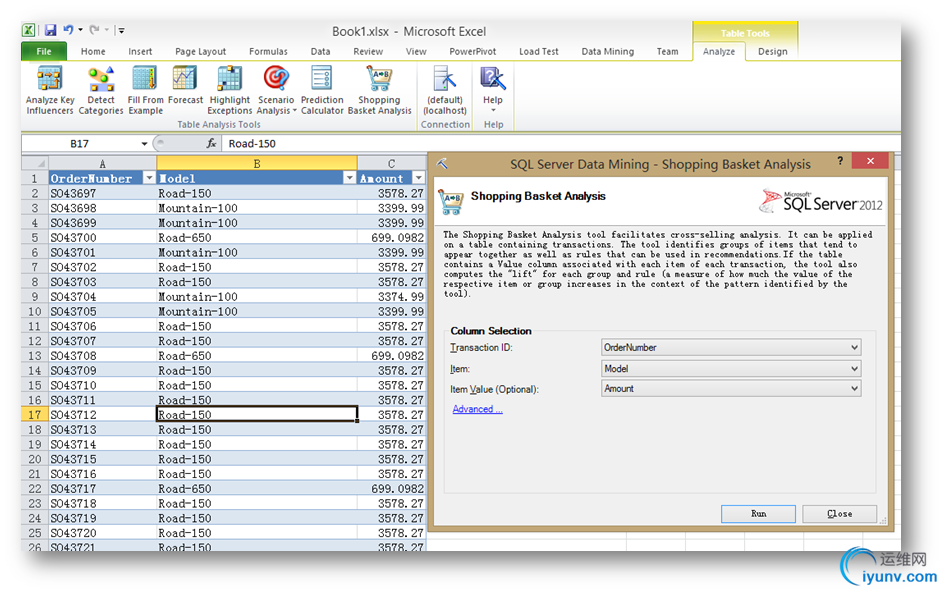
Task: Select row 5 header
Action: point(35,238)
